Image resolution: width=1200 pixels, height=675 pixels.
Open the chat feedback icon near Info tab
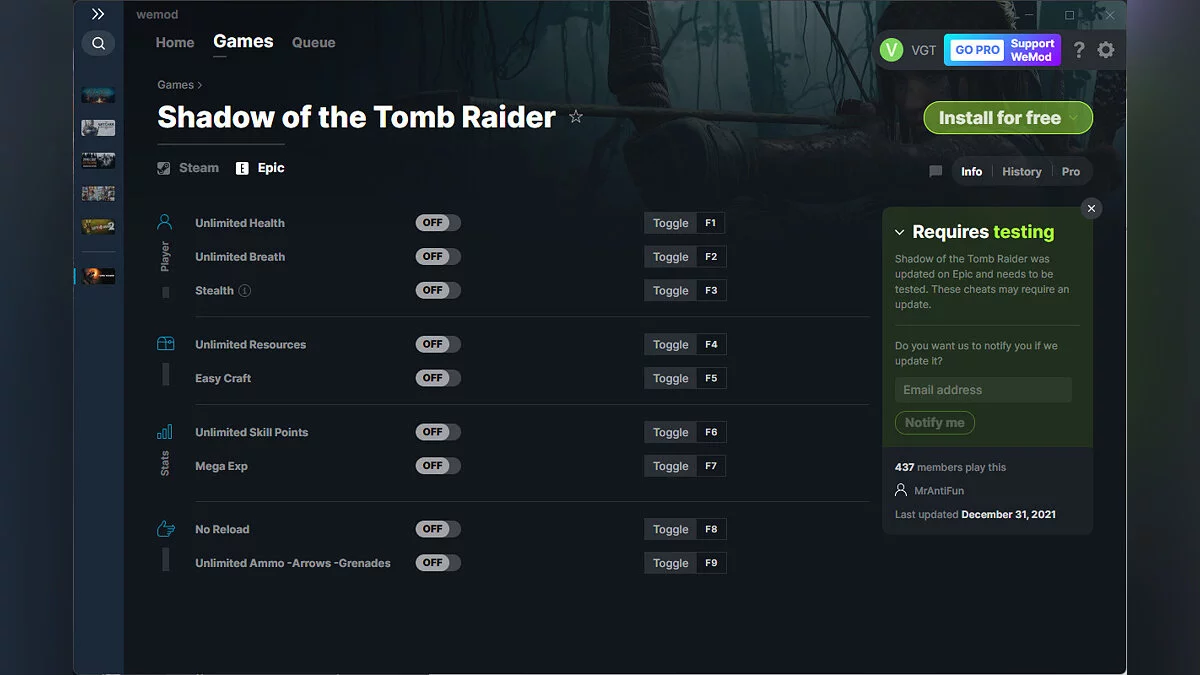tap(935, 171)
